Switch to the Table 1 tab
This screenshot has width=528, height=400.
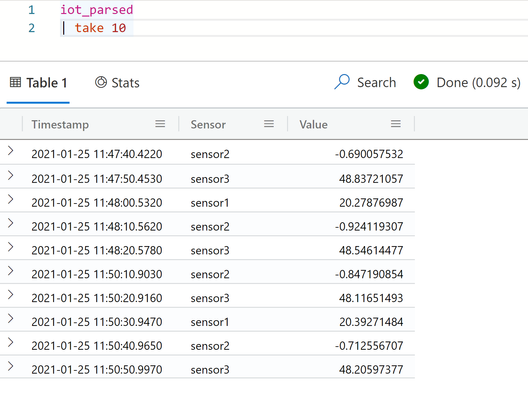coord(38,83)
